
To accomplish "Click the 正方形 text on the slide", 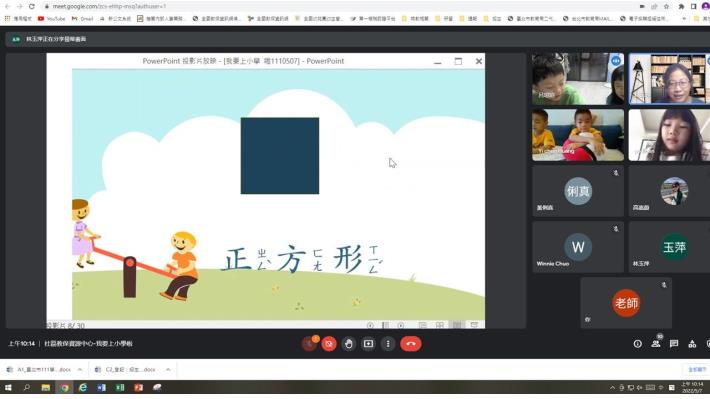I will (x=303, y=259).
